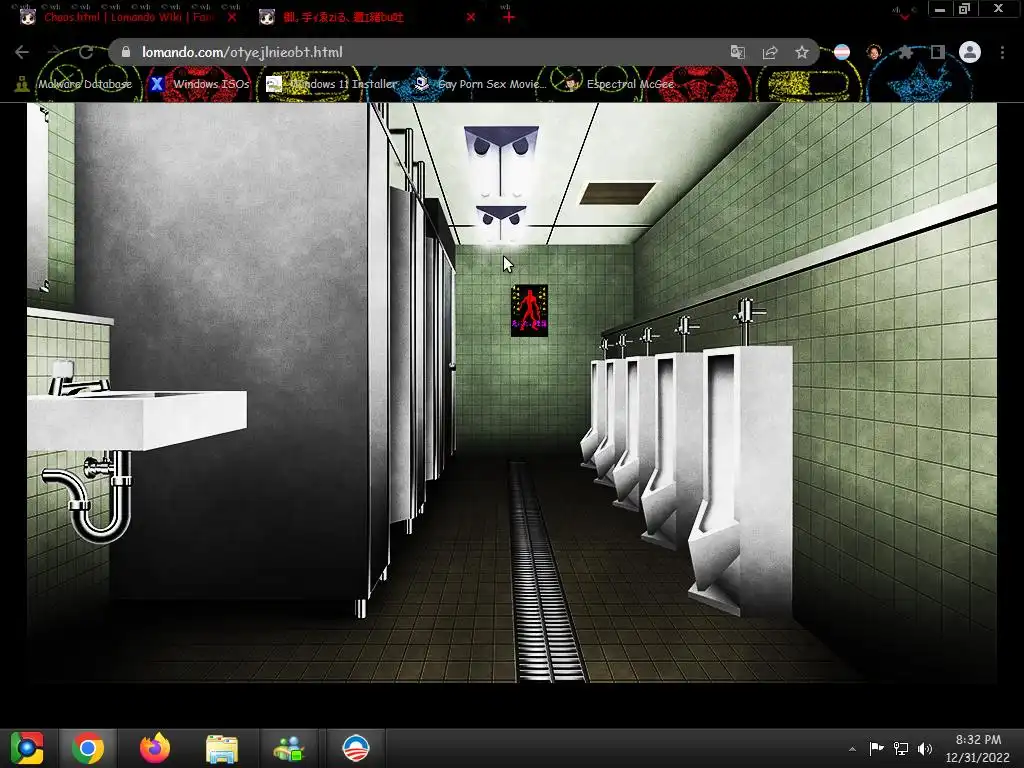Viewport: 1024px width, 768px height.
Task: Open the clock showing 8:32 PM
Action: pos(978,748)
